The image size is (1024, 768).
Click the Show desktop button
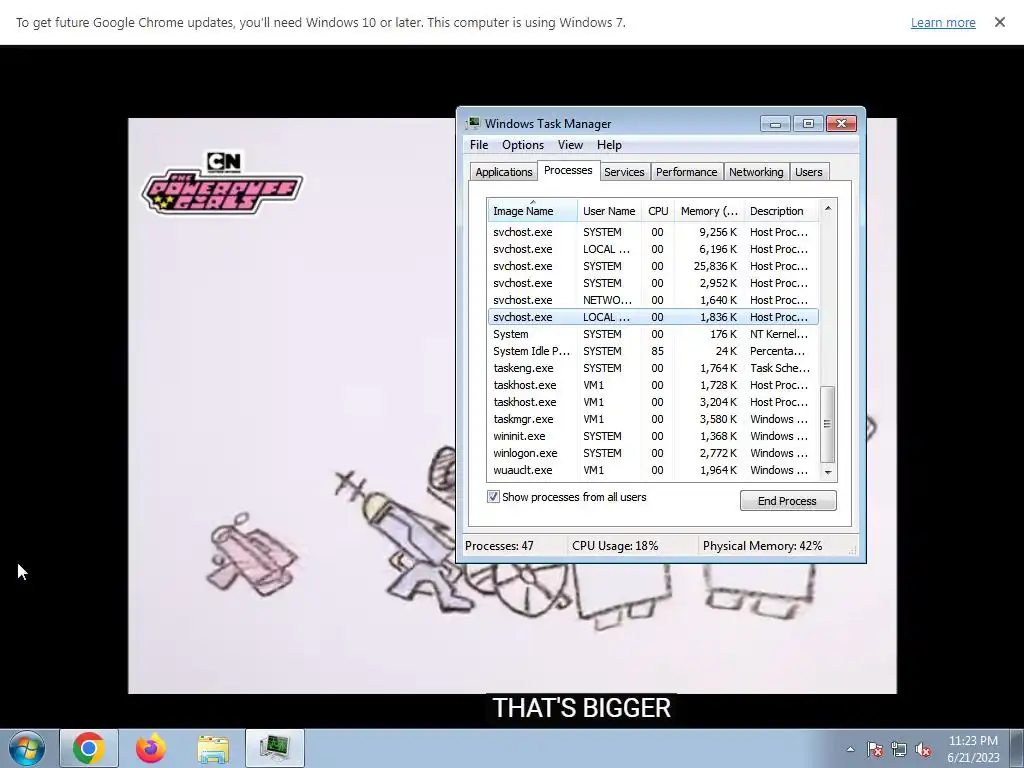(x=1017, y=749)
